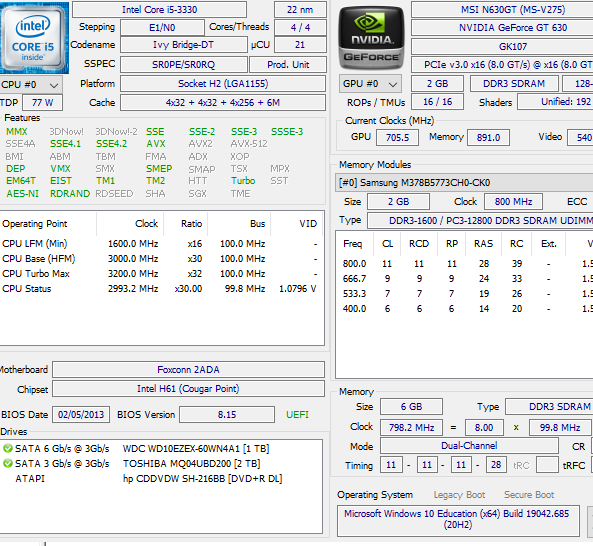Click the Dual-Channel mode field
593x546 pixels.
[x=469, y=445]
